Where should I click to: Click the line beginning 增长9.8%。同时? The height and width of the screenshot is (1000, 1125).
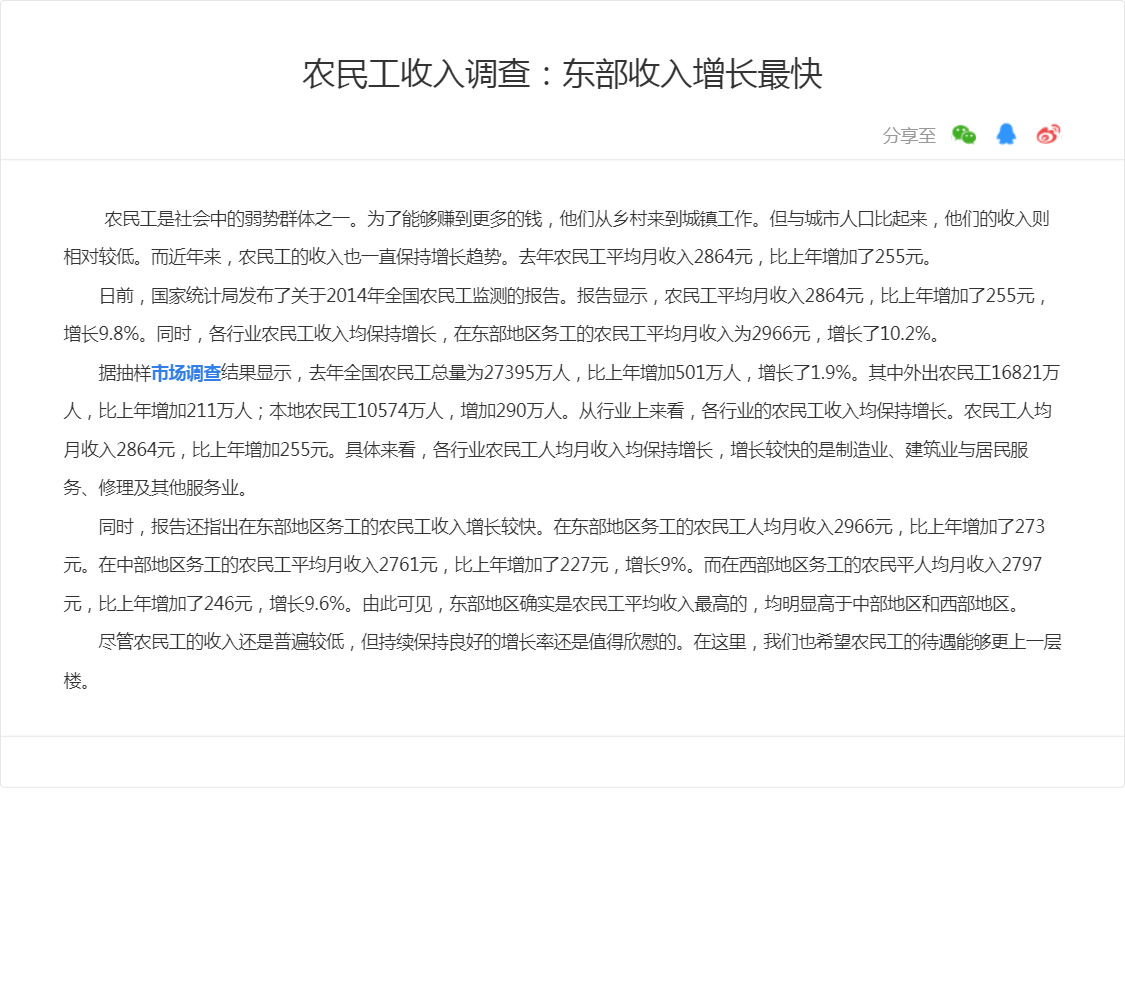[x=502, y=334]
